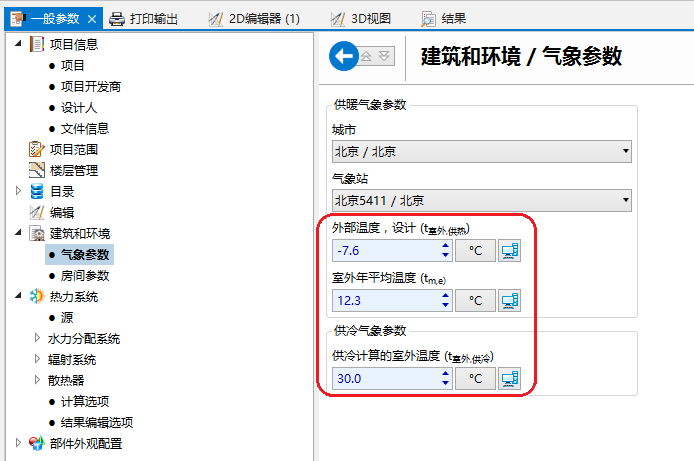This screenshot has width=694, height=461.
Task: Expand the 目录 tree node
Action: point(19,191)
